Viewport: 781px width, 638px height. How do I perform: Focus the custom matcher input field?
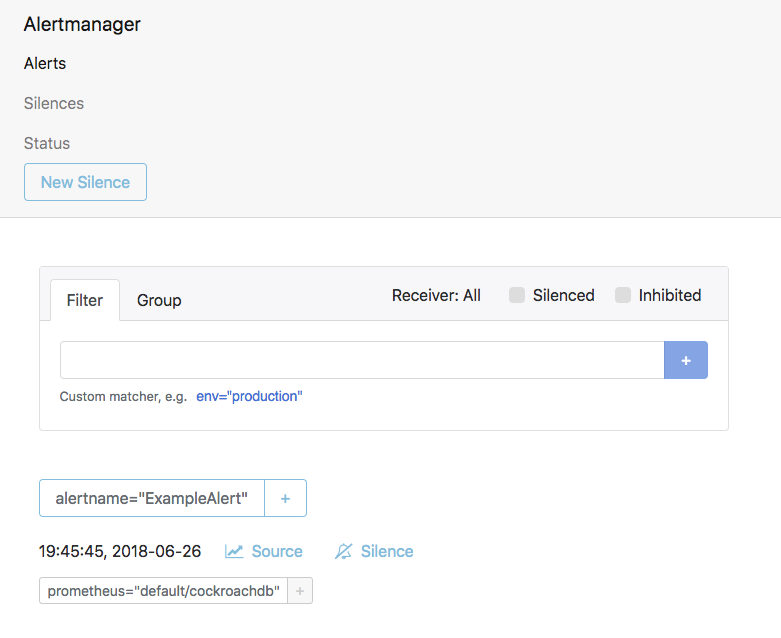coord(362,360)
